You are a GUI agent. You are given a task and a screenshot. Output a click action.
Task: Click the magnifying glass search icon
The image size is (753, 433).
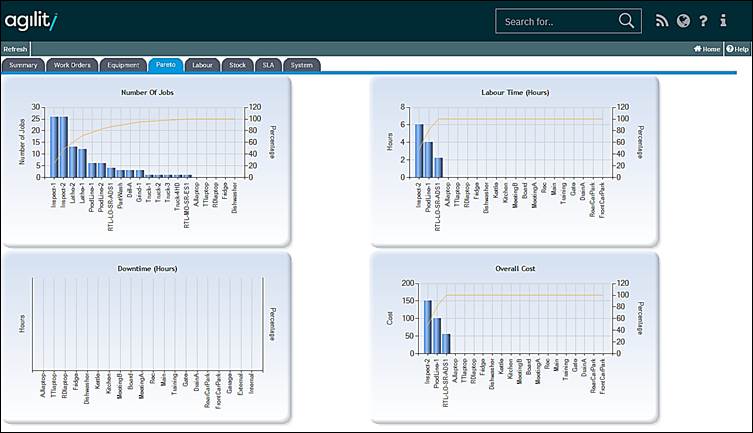[x=627, y=21]
